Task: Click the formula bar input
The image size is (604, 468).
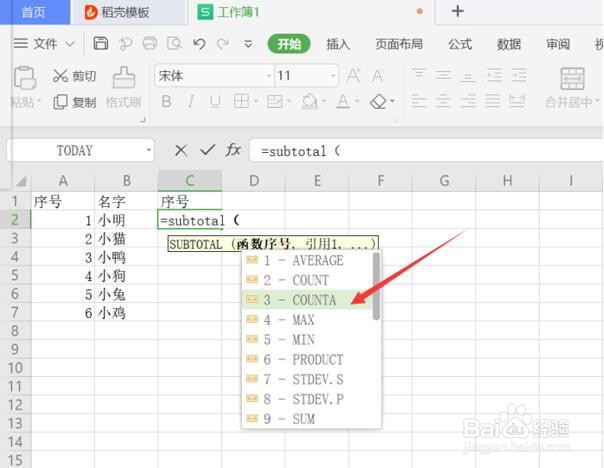Action: [426, 151]
